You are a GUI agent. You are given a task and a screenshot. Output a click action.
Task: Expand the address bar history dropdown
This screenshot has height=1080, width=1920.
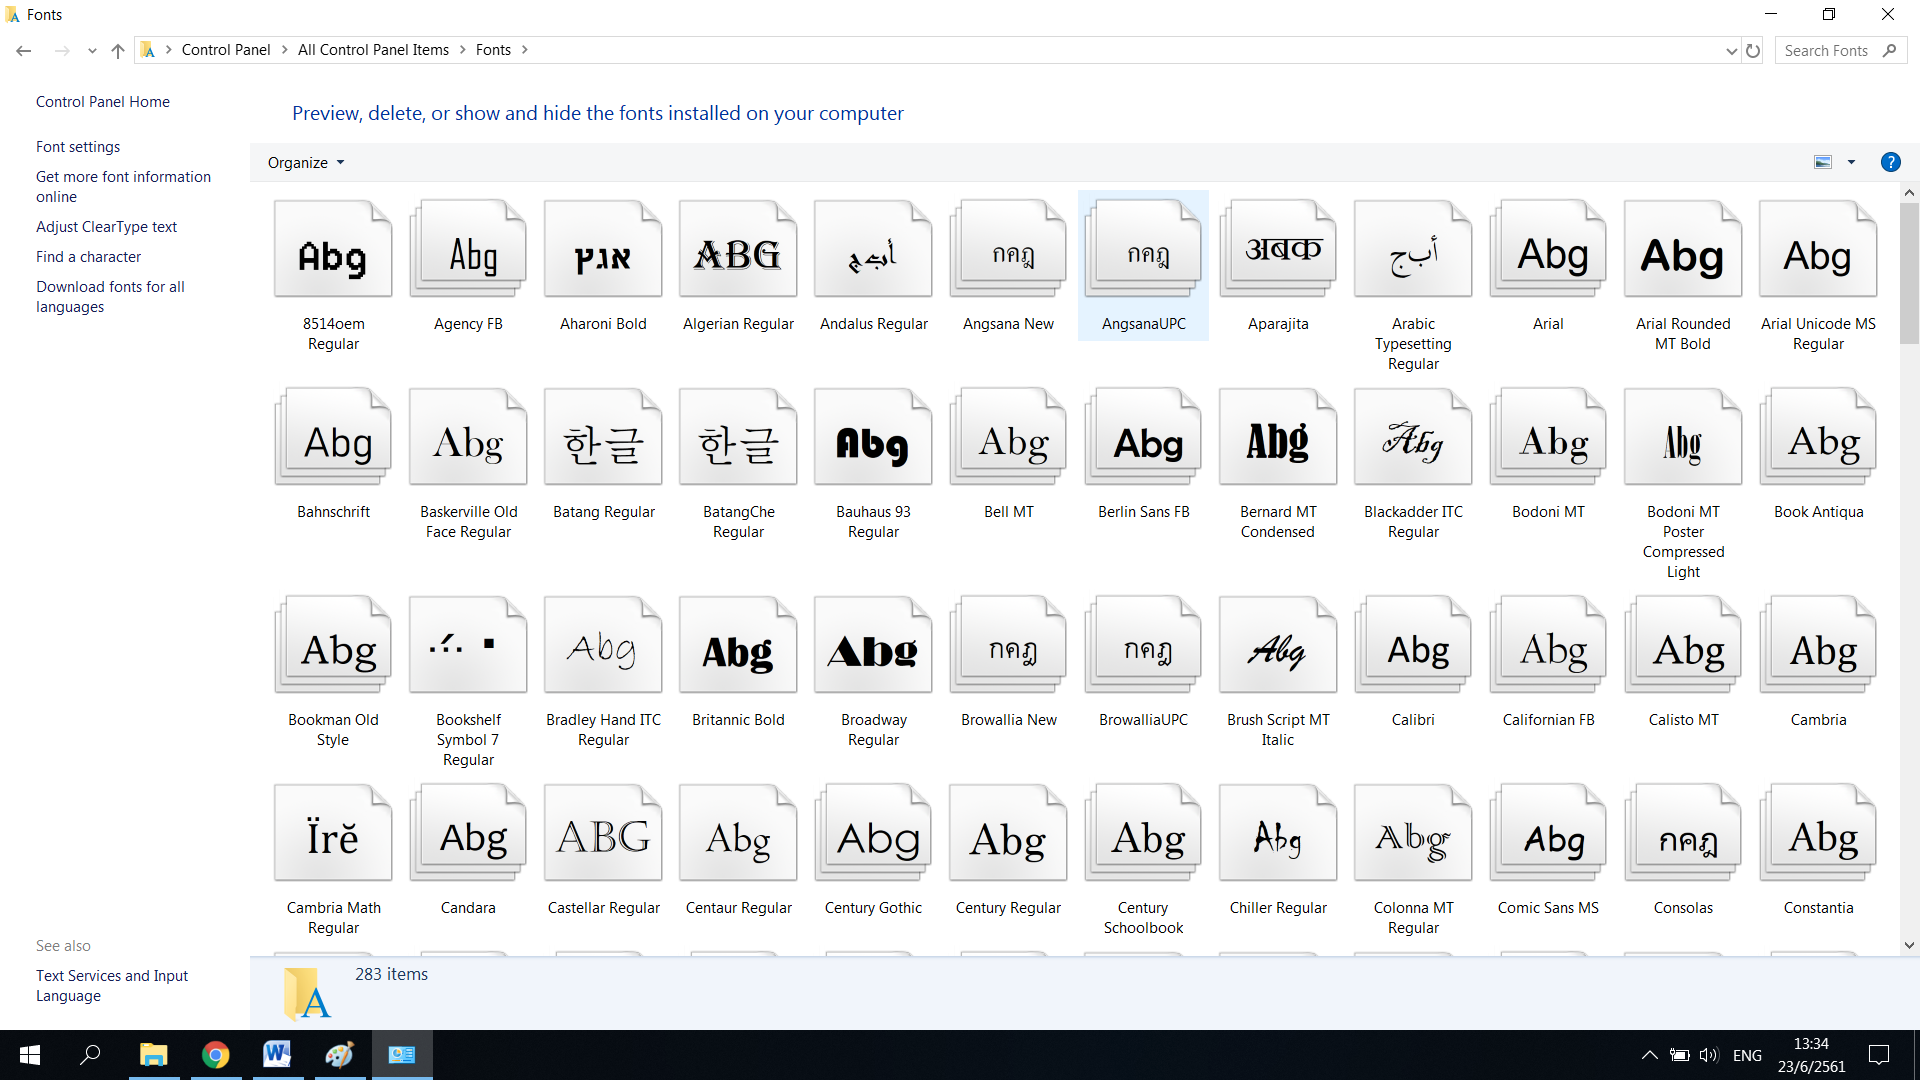coord(1731,50)
